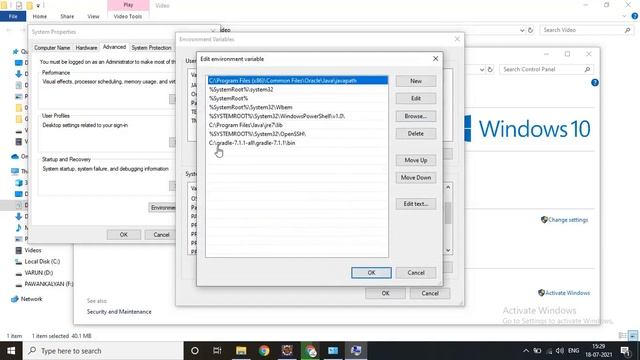Select Videos in navigation pane
This screenshot has height=360, width=640.
[x=33, y=250]
